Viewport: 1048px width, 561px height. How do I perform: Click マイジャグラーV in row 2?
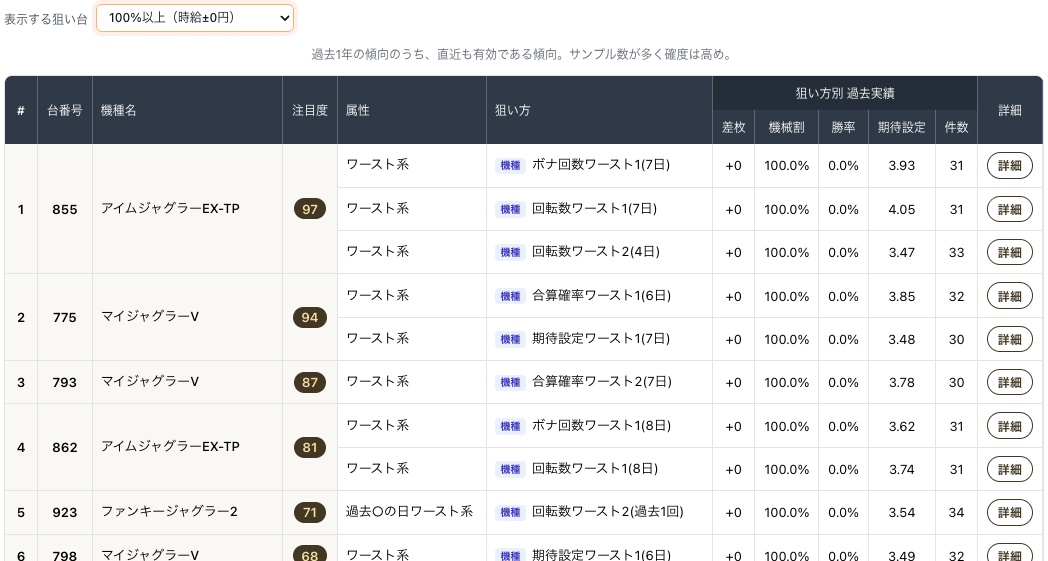[x=150, y=316]
